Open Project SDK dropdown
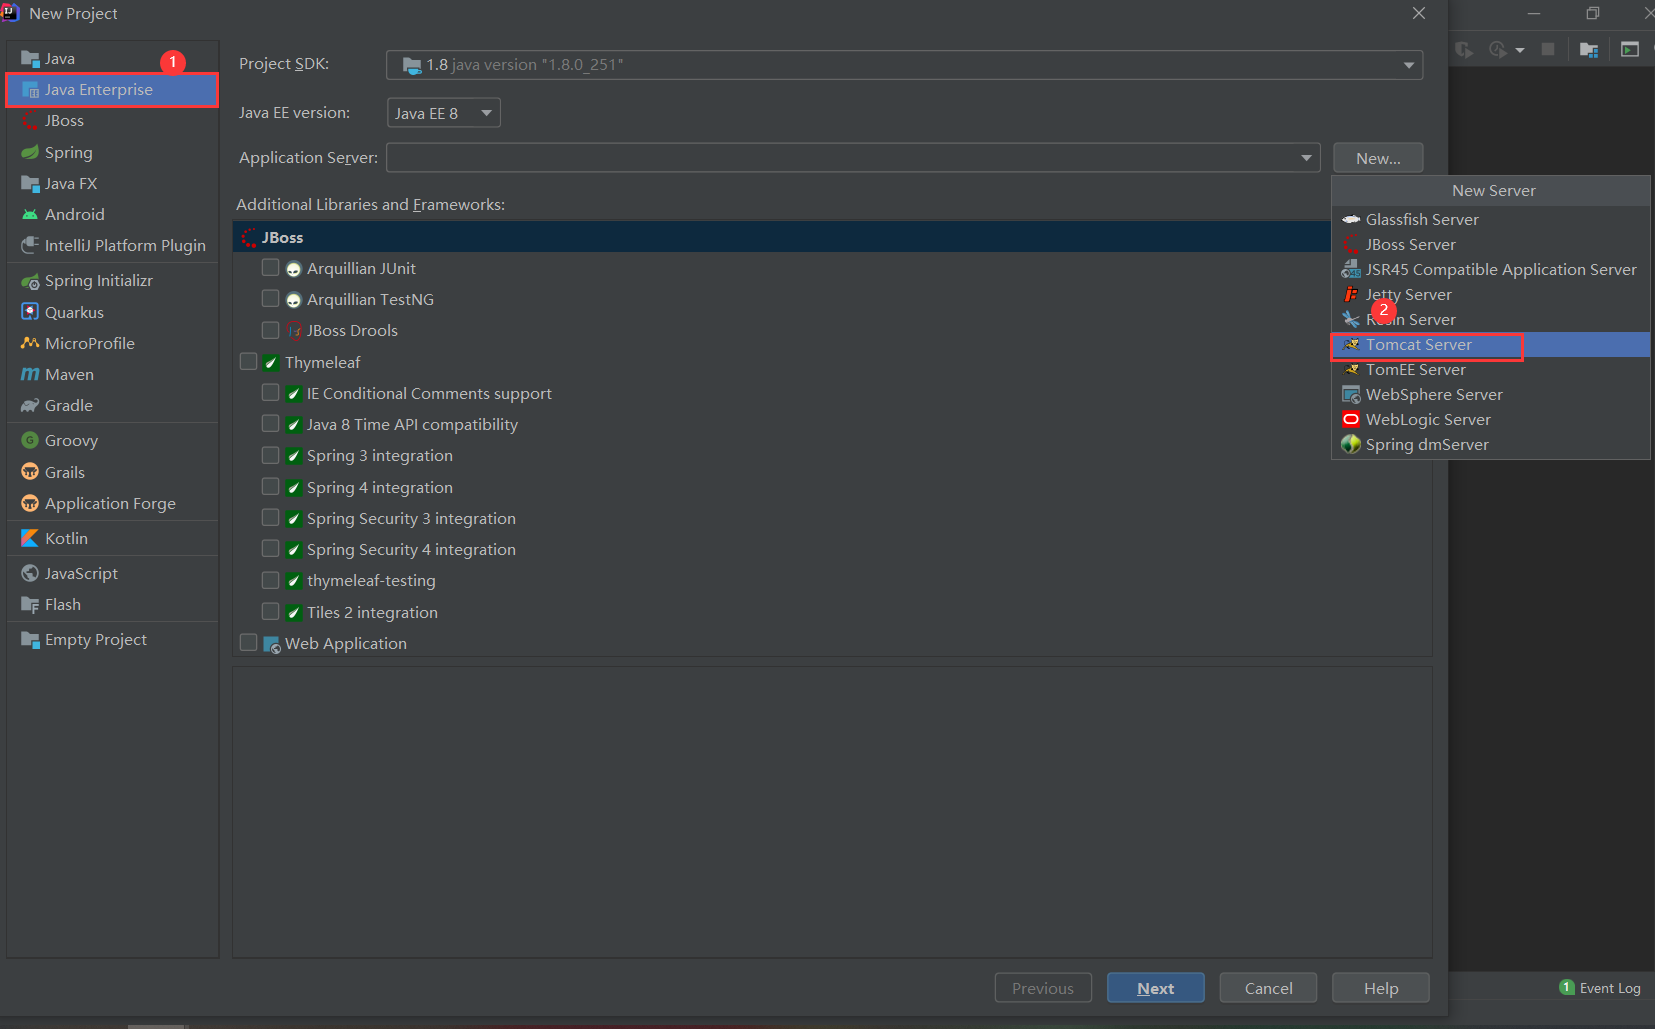The image size is (1655, 1029). coord(904,65)
